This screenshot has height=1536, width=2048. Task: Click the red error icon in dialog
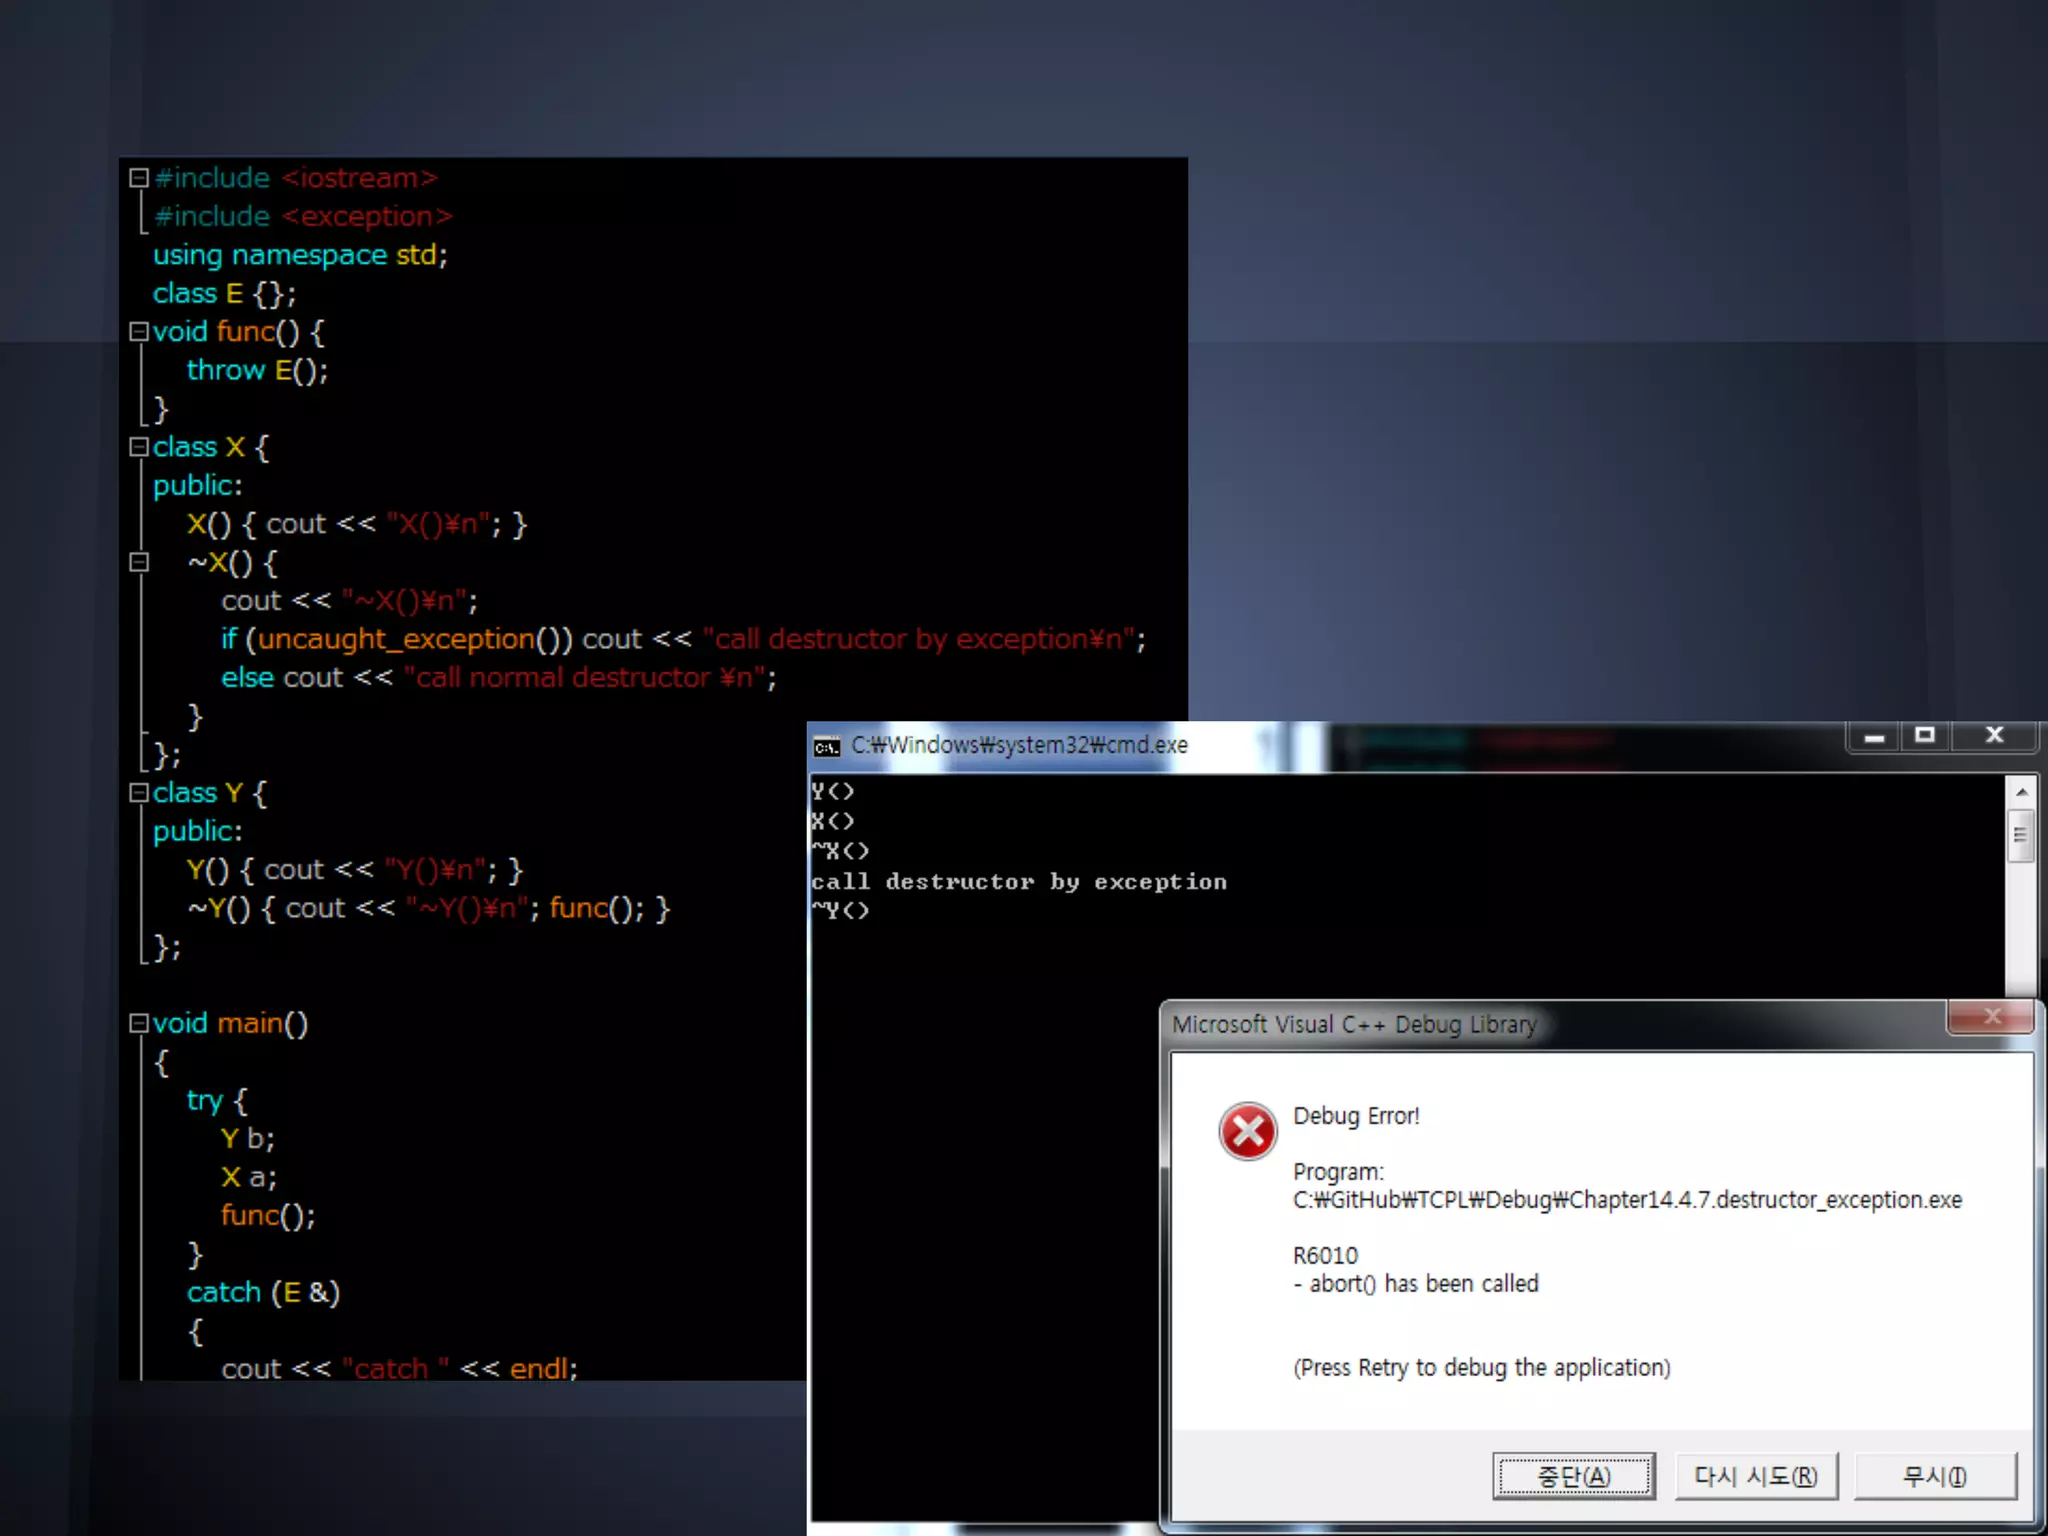coord(1247,1132)
